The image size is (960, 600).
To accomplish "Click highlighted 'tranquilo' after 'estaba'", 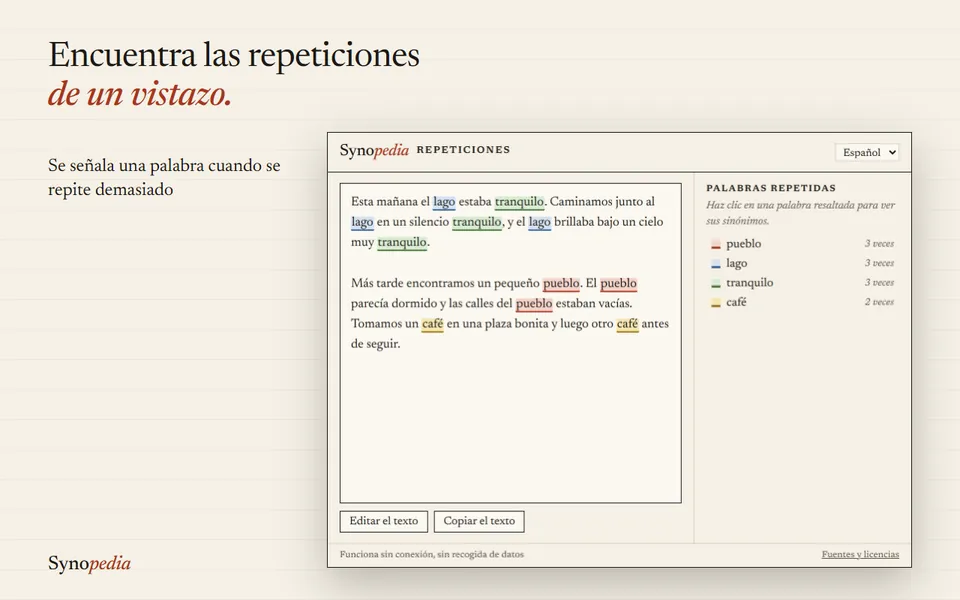I will [519, 202].
